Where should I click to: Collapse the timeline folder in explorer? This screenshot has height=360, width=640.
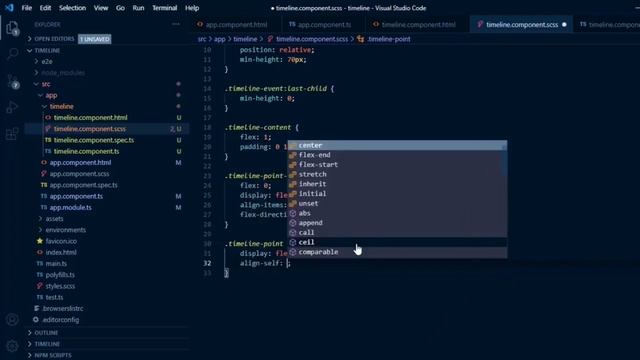click(x=61, y=107)
